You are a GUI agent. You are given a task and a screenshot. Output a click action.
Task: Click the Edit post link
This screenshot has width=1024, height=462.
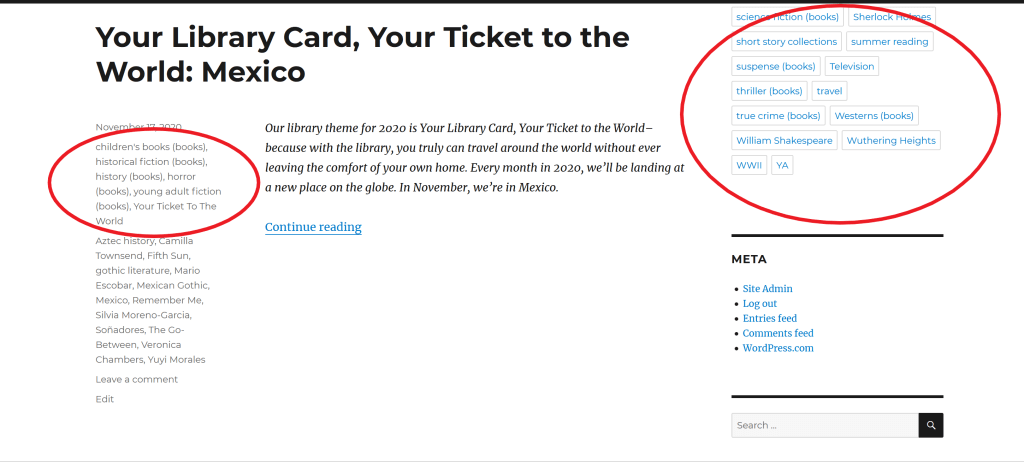click(104, 399)
